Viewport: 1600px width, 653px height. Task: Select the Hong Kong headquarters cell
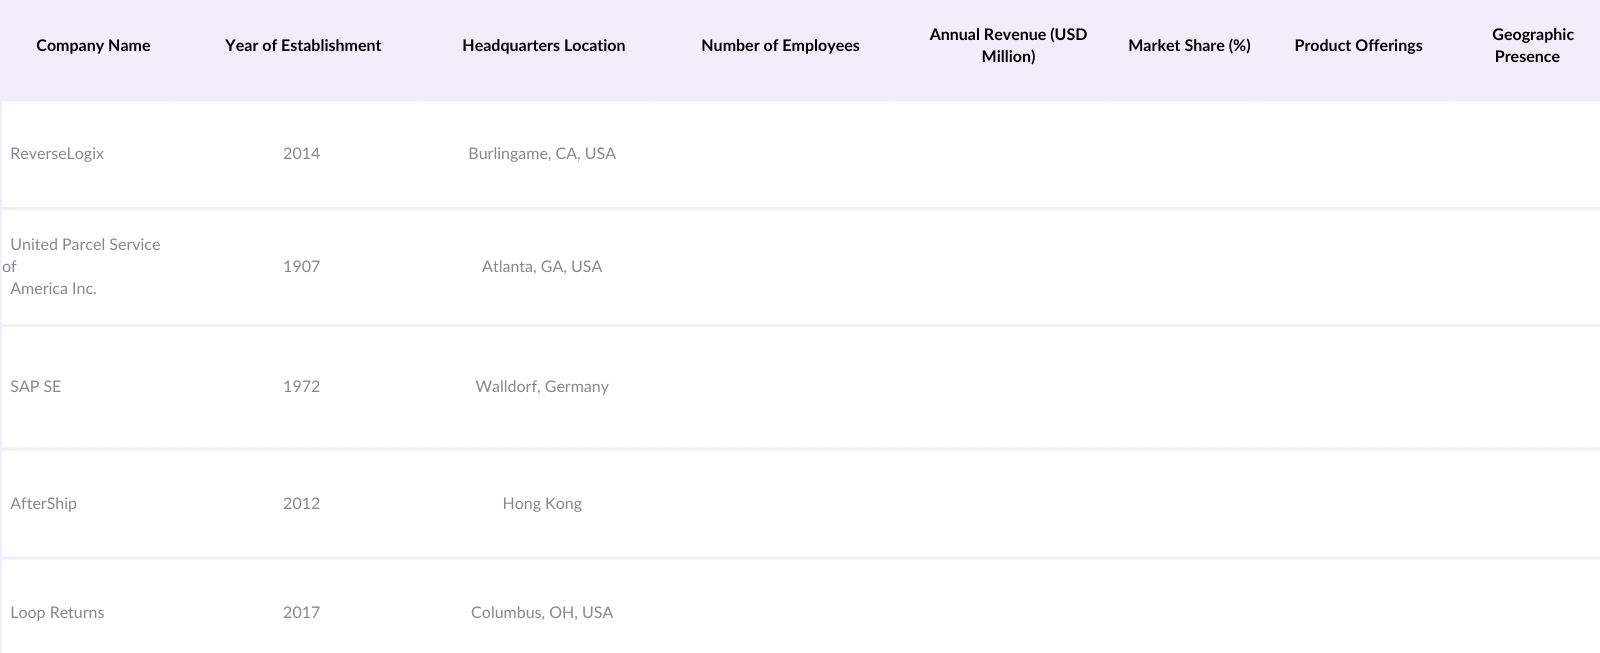542,503
